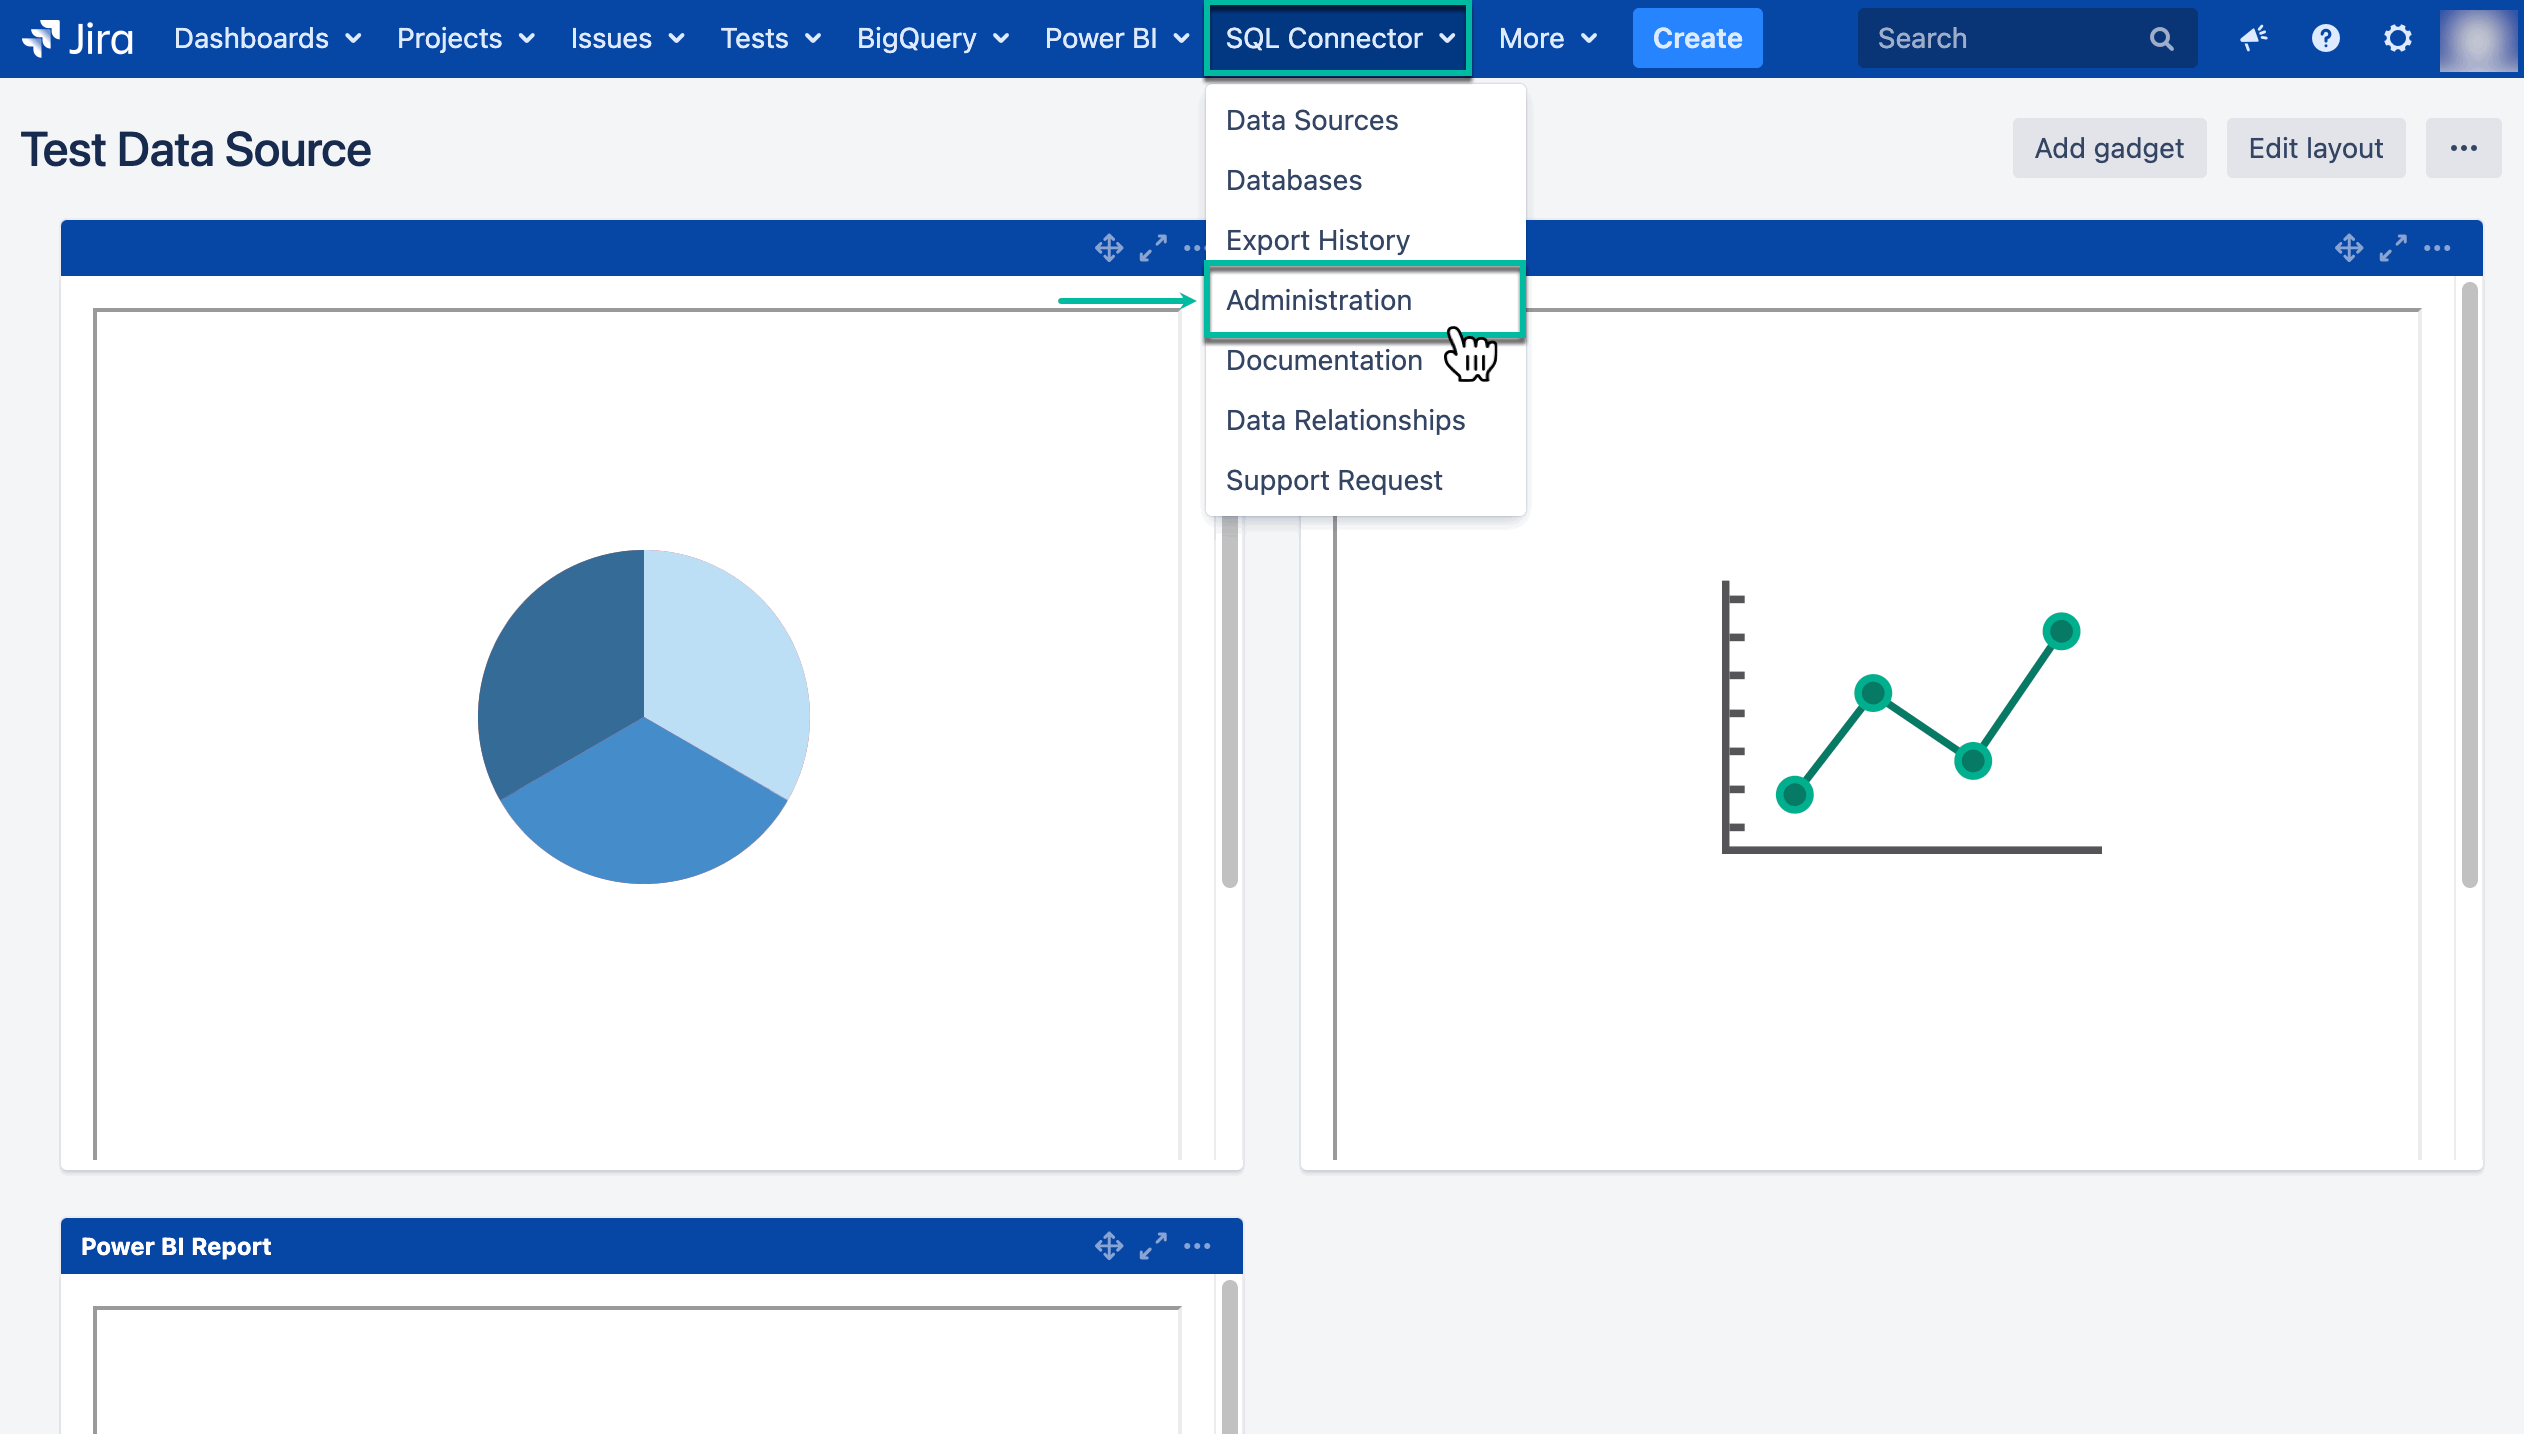Click the Create button
Screen dimensions: 2524x1434
click(x=1697, y=38)
